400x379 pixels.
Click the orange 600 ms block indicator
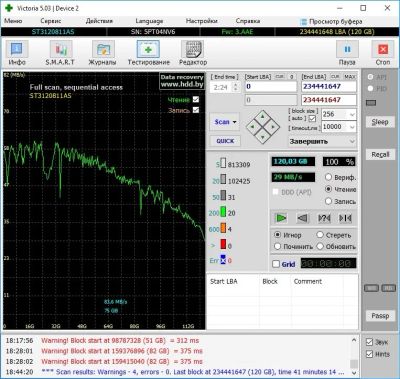pyautogui.click(x=223, y=228)
